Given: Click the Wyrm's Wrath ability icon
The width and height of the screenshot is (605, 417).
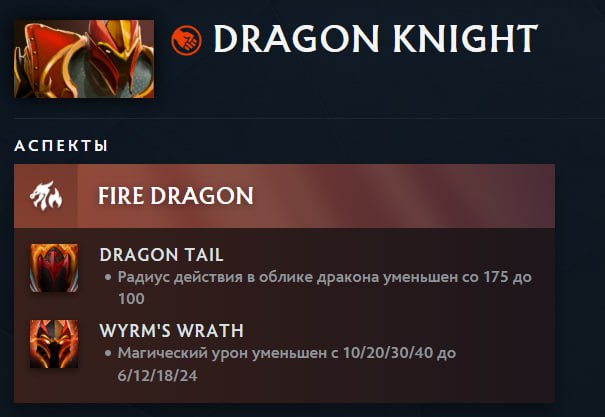Looking at the screenshot, I should (54, 344).
